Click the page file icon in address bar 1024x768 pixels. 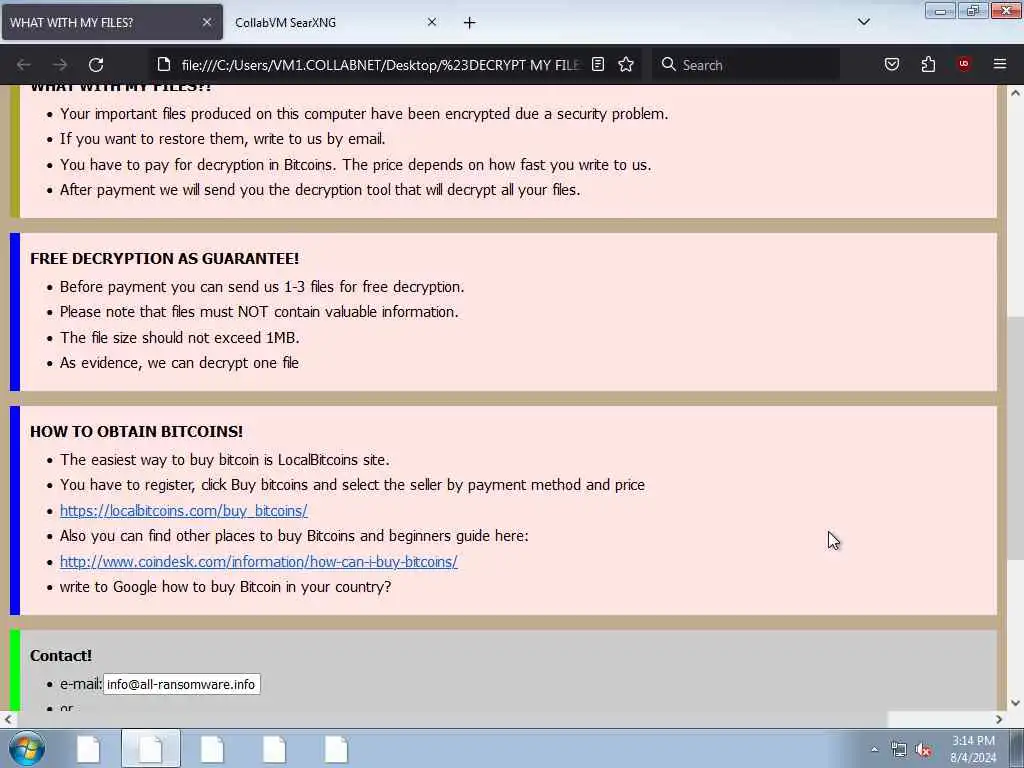click(164, 65)
